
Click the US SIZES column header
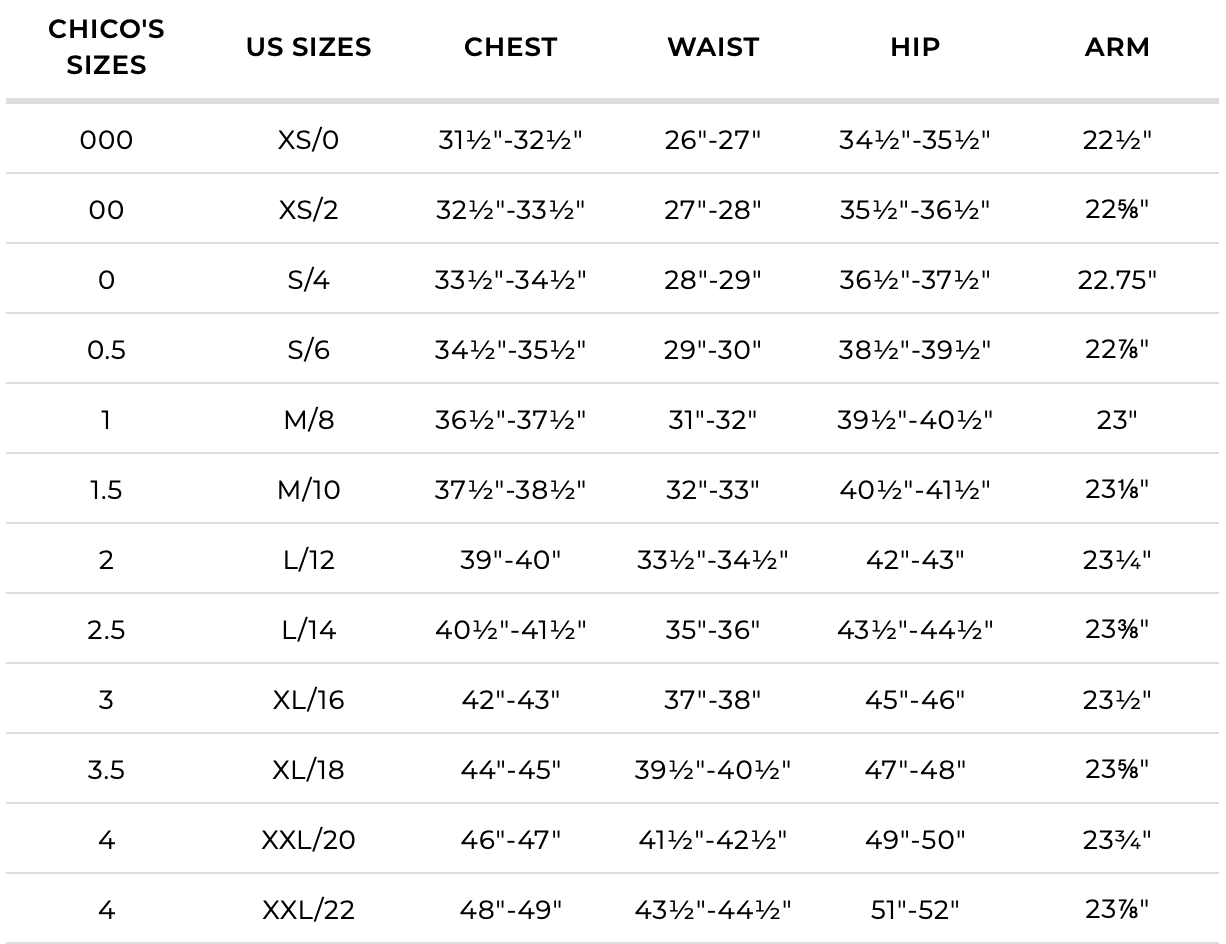tap(308, 47)
